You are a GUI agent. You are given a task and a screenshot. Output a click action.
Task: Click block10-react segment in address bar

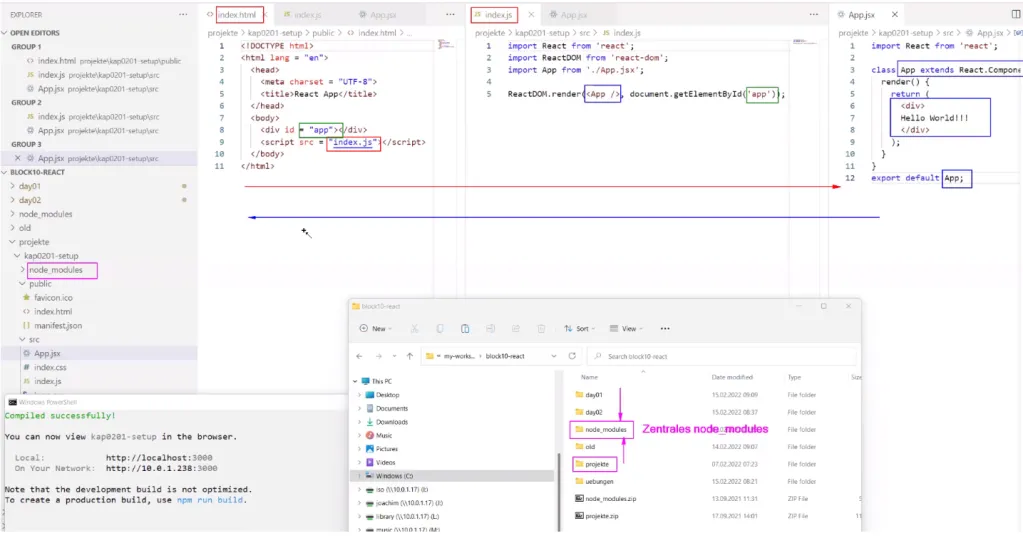[505, 356]
